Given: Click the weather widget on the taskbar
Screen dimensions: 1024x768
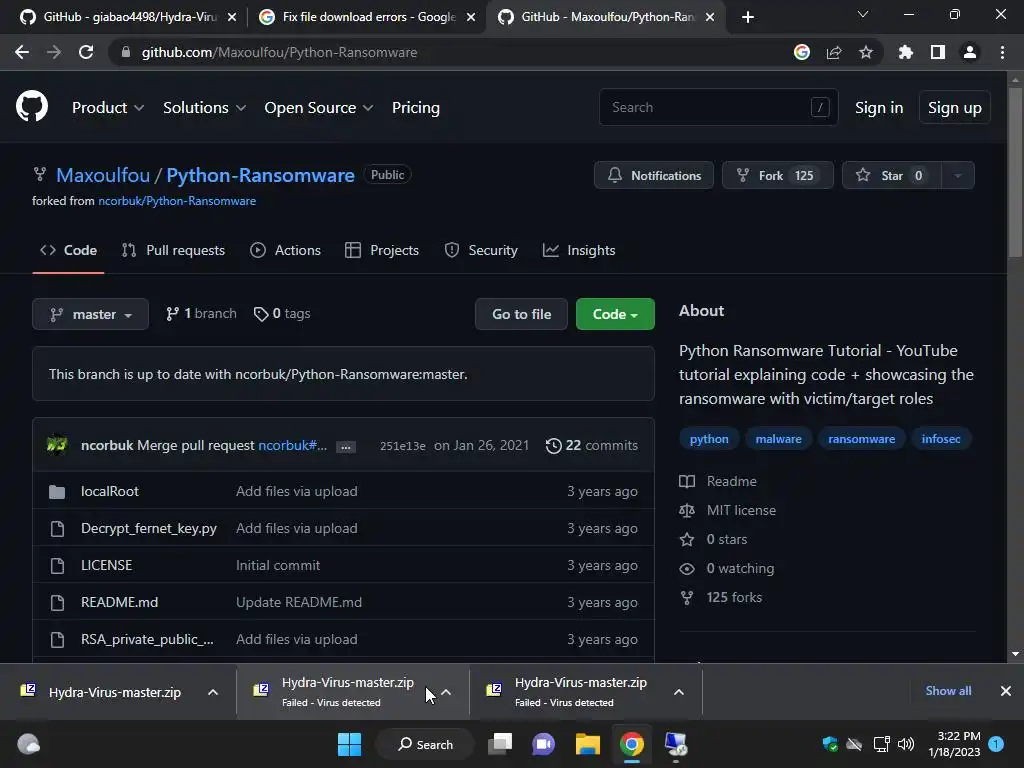Looking at the screenshot, I should pos(28,744).
